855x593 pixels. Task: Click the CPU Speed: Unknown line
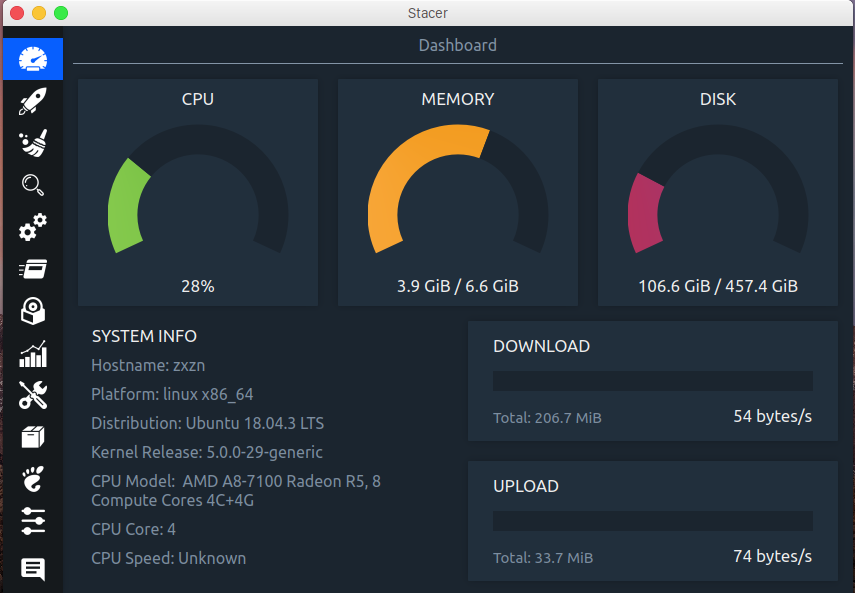(x=168, y=558)
